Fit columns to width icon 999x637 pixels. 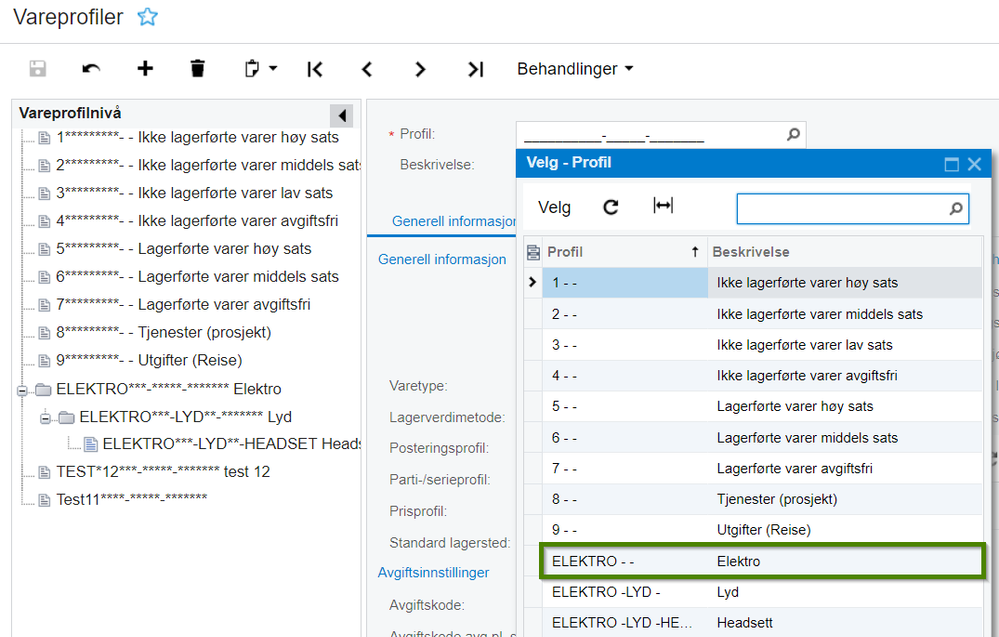coord(663,206)
